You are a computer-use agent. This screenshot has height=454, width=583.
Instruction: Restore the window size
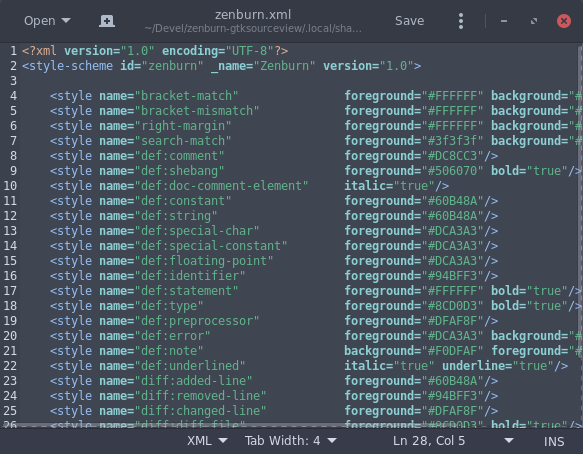click(x=534, y=21)
